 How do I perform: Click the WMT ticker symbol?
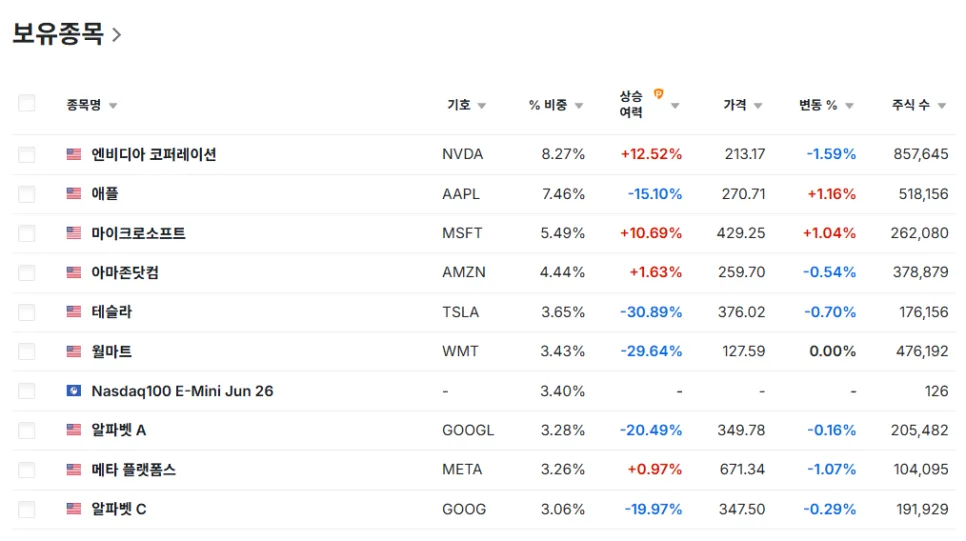click(x=460, y=351)
